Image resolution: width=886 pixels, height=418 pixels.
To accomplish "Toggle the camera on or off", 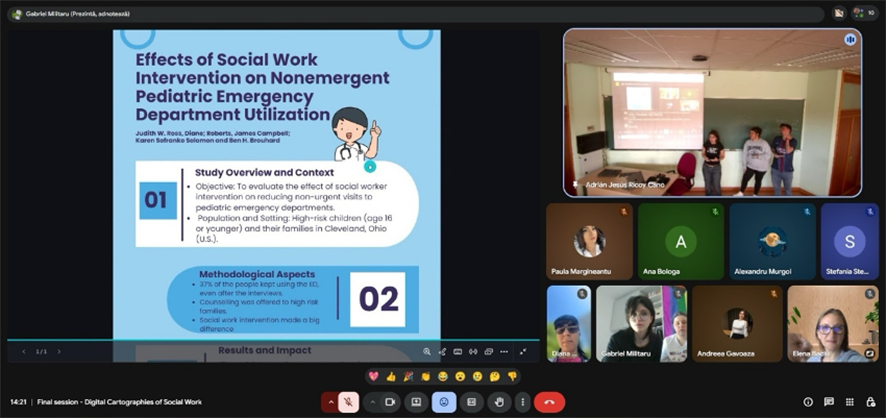I will tap(390, 402).
